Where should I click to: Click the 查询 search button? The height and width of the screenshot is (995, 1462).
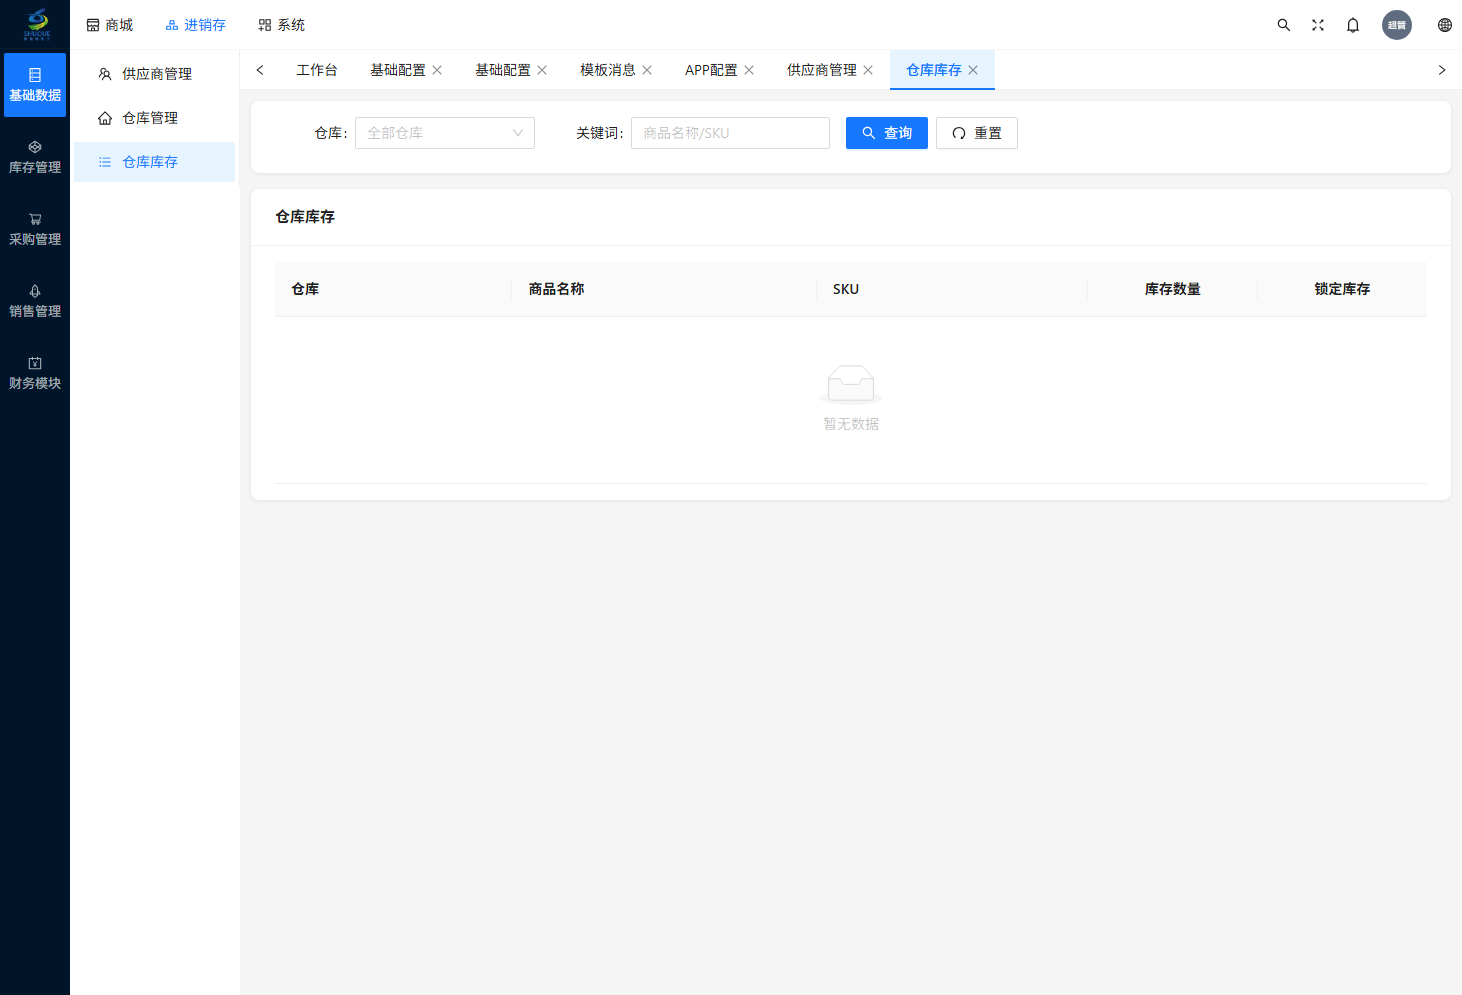pyautogui.click(x=887, y=133)
